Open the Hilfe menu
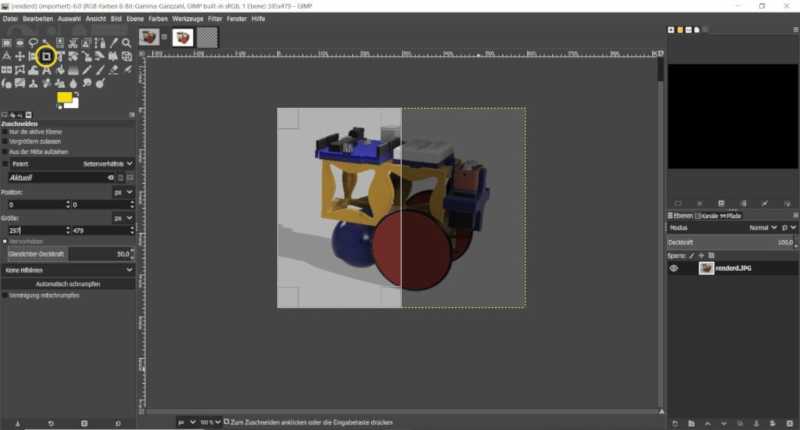This screenshot has height=430, width=800. 258,19
